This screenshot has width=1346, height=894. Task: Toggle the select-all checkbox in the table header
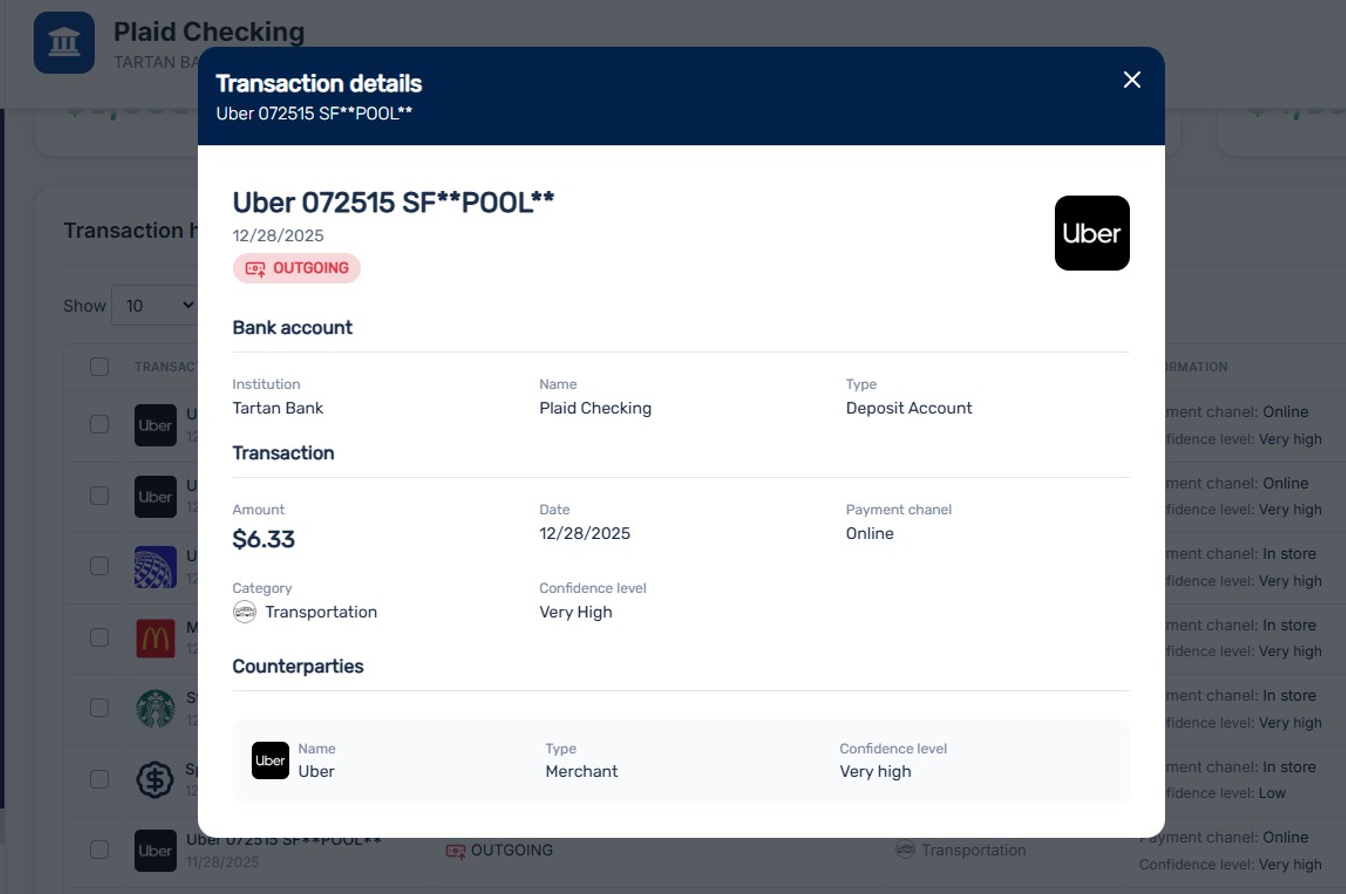(x=99, y=367)
